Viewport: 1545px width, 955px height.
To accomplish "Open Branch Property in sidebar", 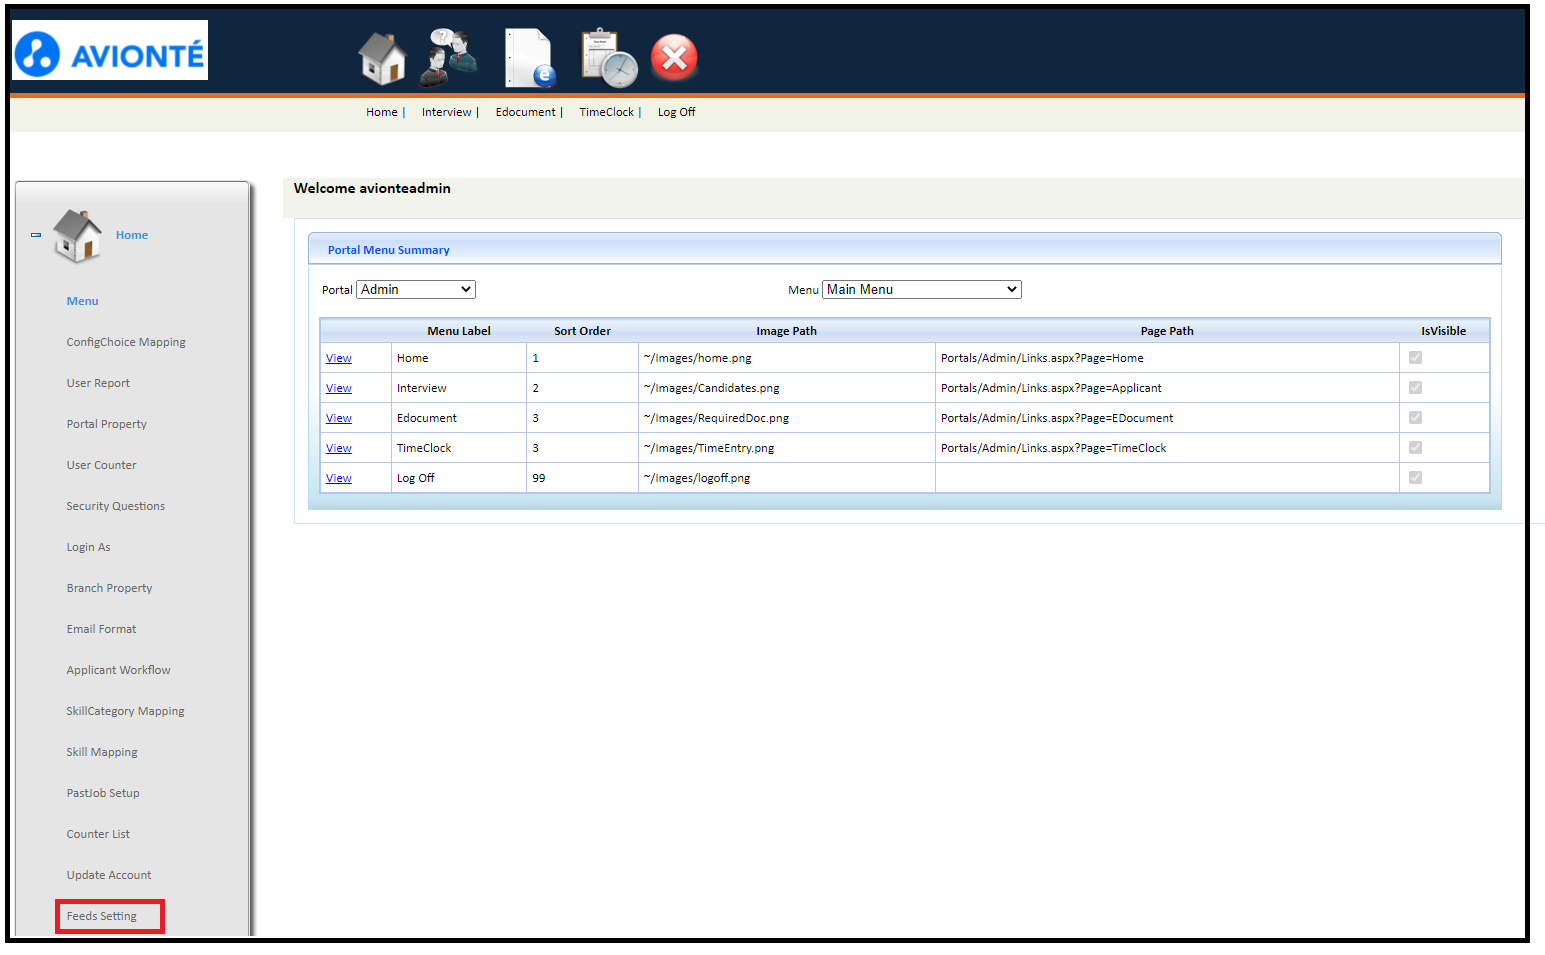I will point(110,588).
